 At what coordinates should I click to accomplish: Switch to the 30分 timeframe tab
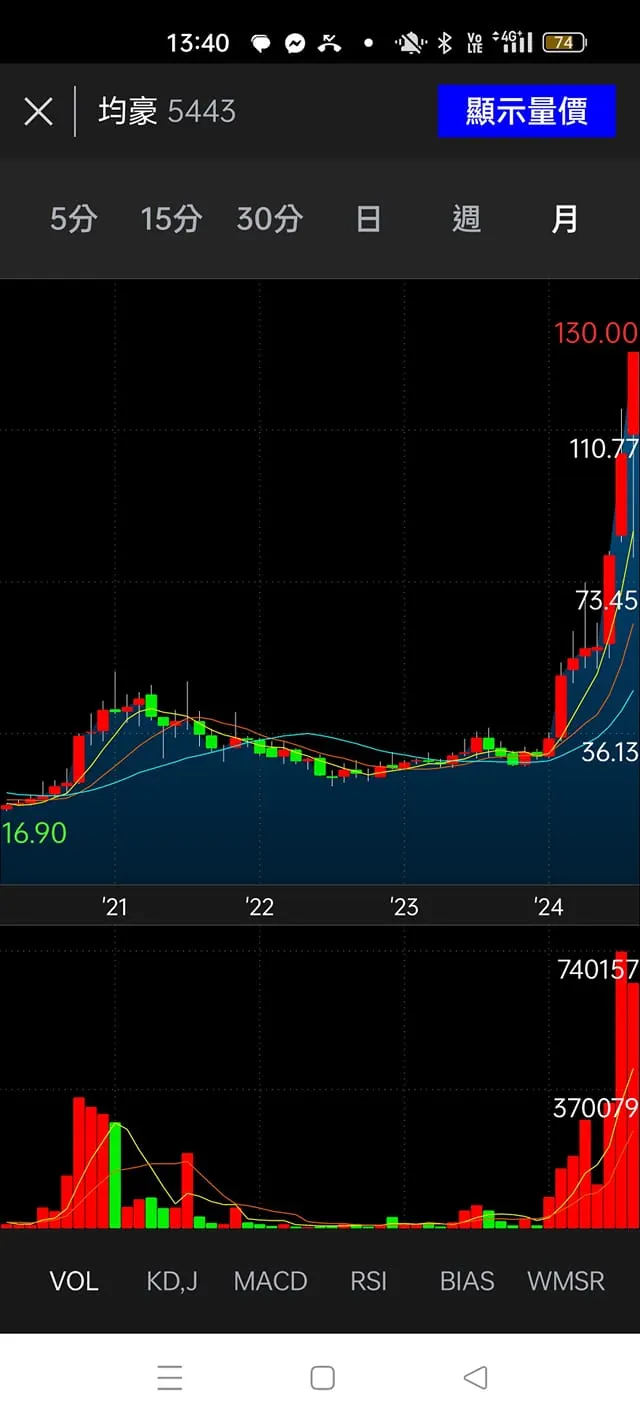[x=269, y=218]
